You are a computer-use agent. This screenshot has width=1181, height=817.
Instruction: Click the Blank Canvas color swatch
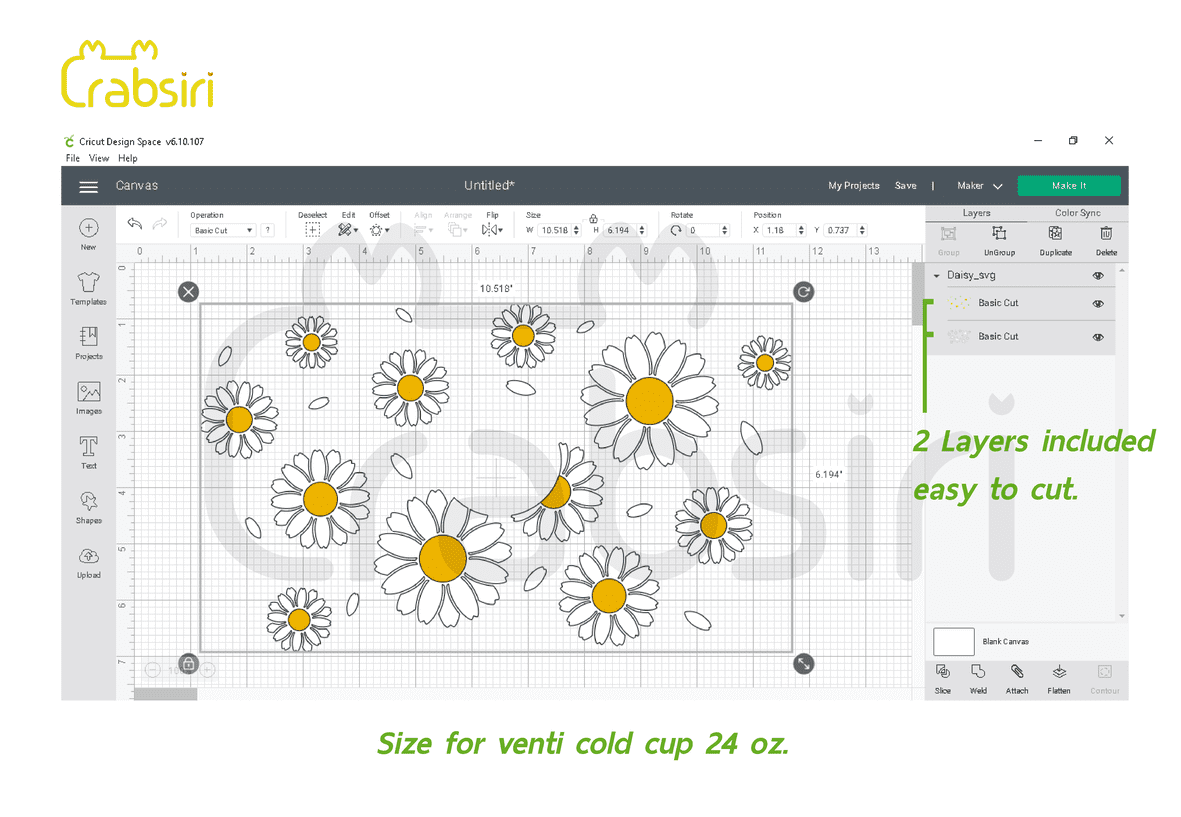pos(953,642)
